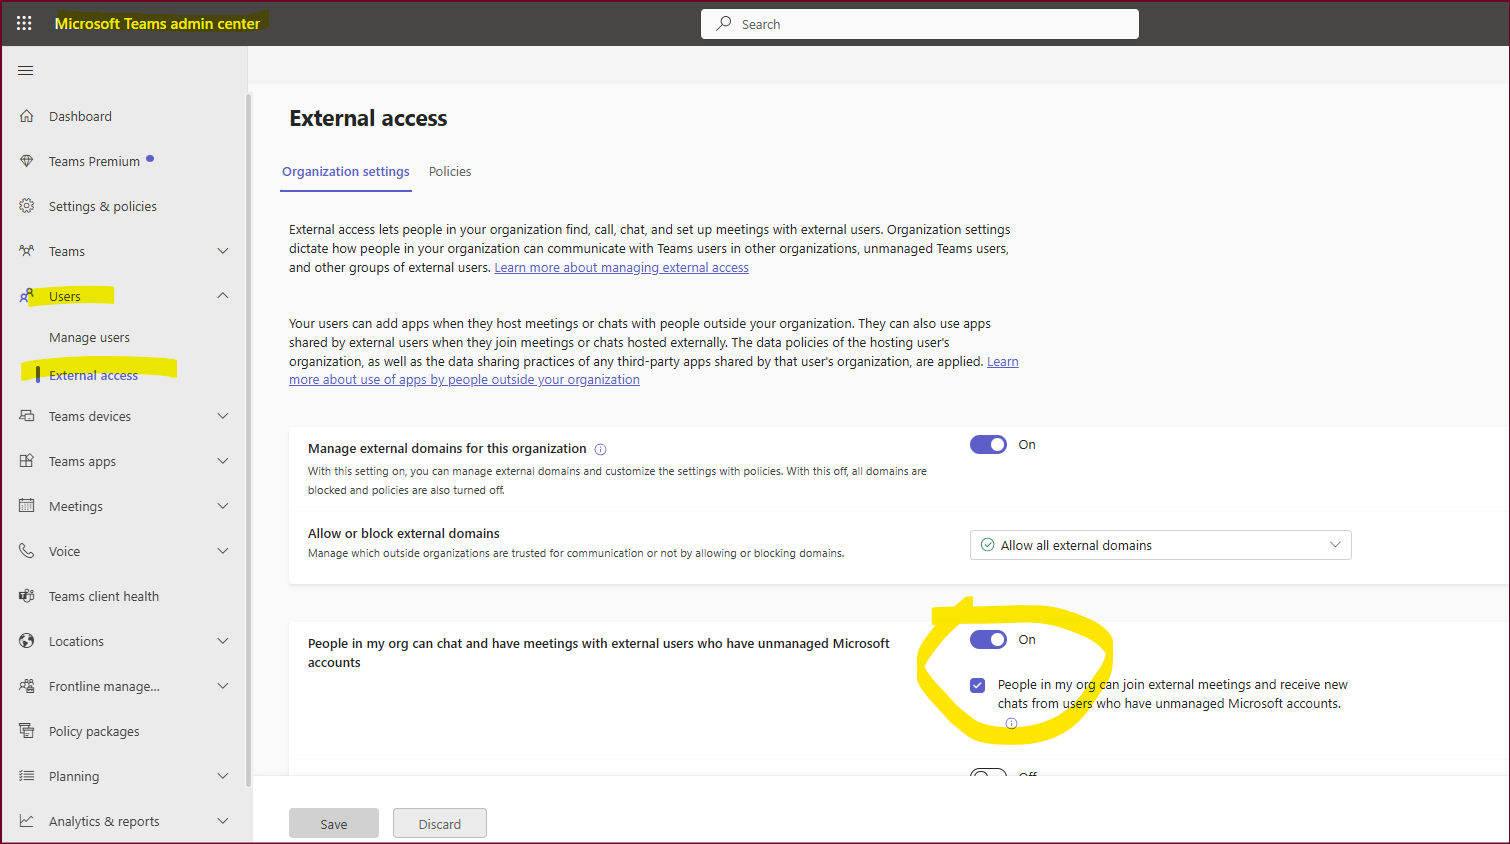Select External access in sidebar
Image resolution: width=1510 pixels, height=844 pixels.
(93, 376)
